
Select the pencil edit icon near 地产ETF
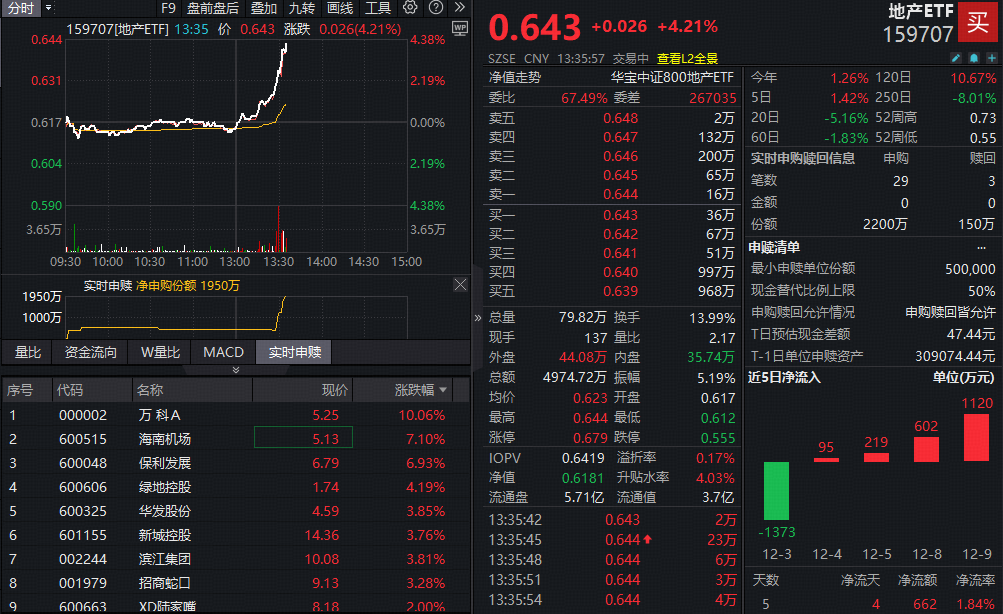coord(956,57)
